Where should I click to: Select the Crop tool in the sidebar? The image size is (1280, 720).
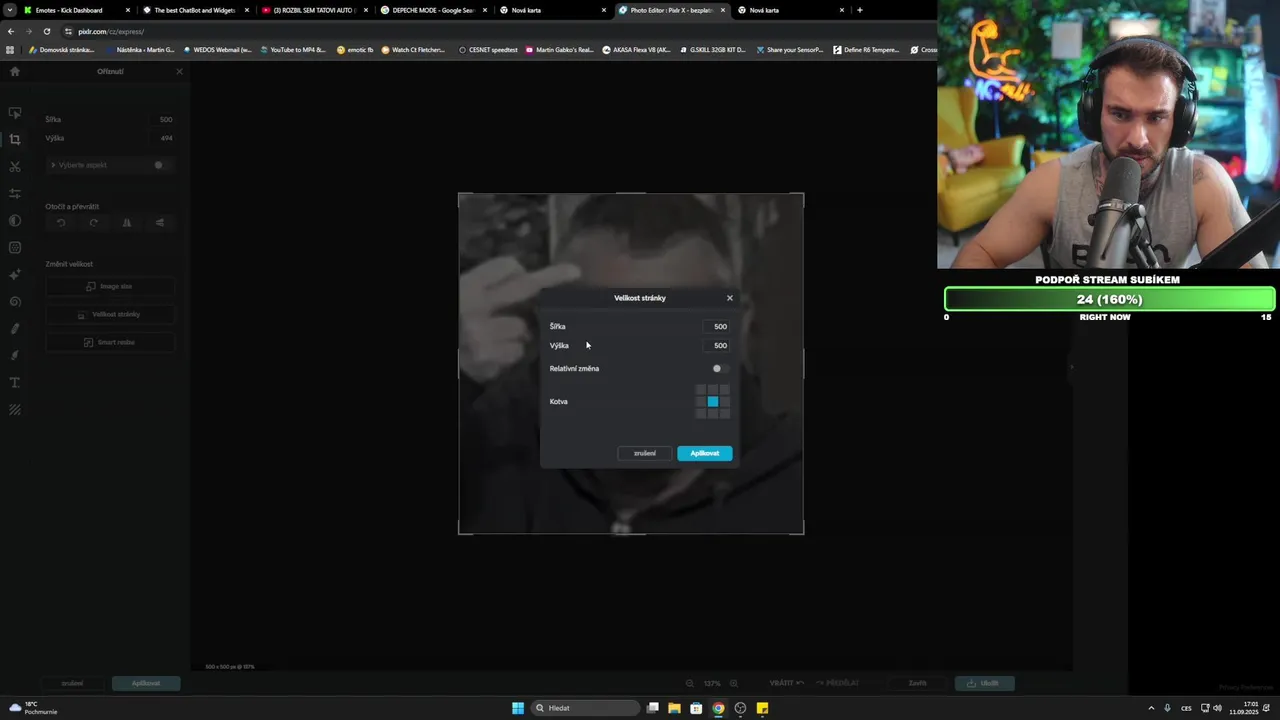14,140
